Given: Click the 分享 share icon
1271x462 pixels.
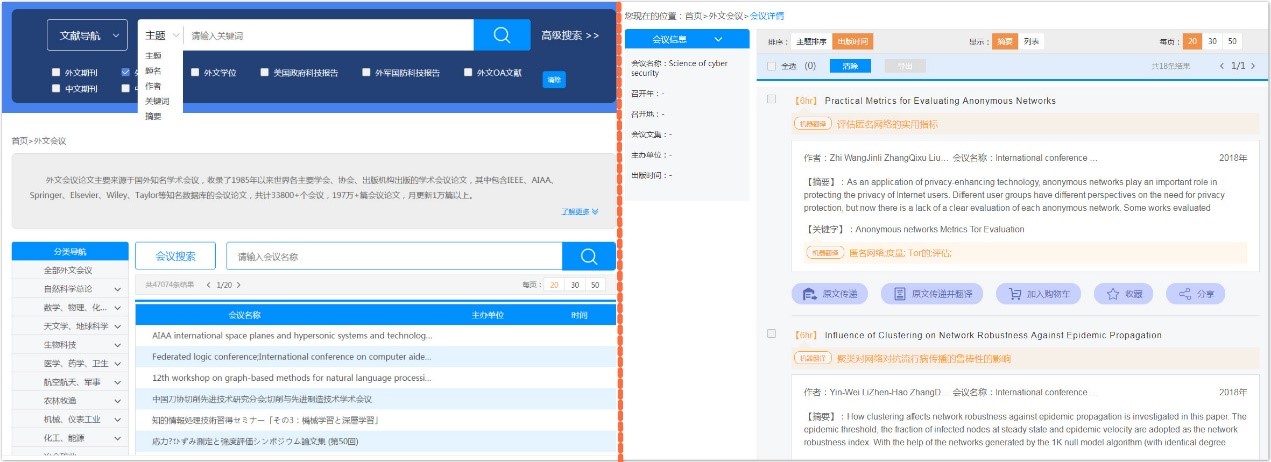Looking at the screenshot, I should 1185,294.
